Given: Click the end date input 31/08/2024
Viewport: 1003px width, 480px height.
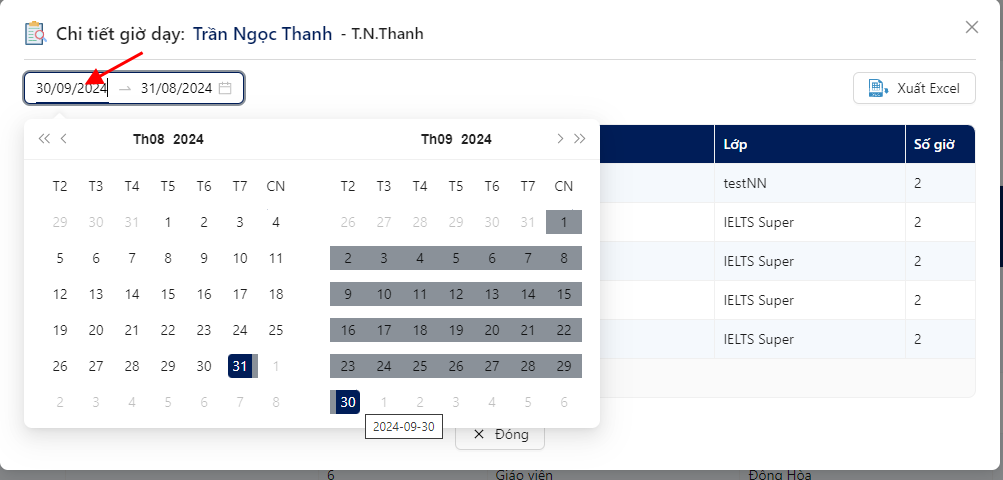Looking at the screenshot, I should tap(177, 88).
